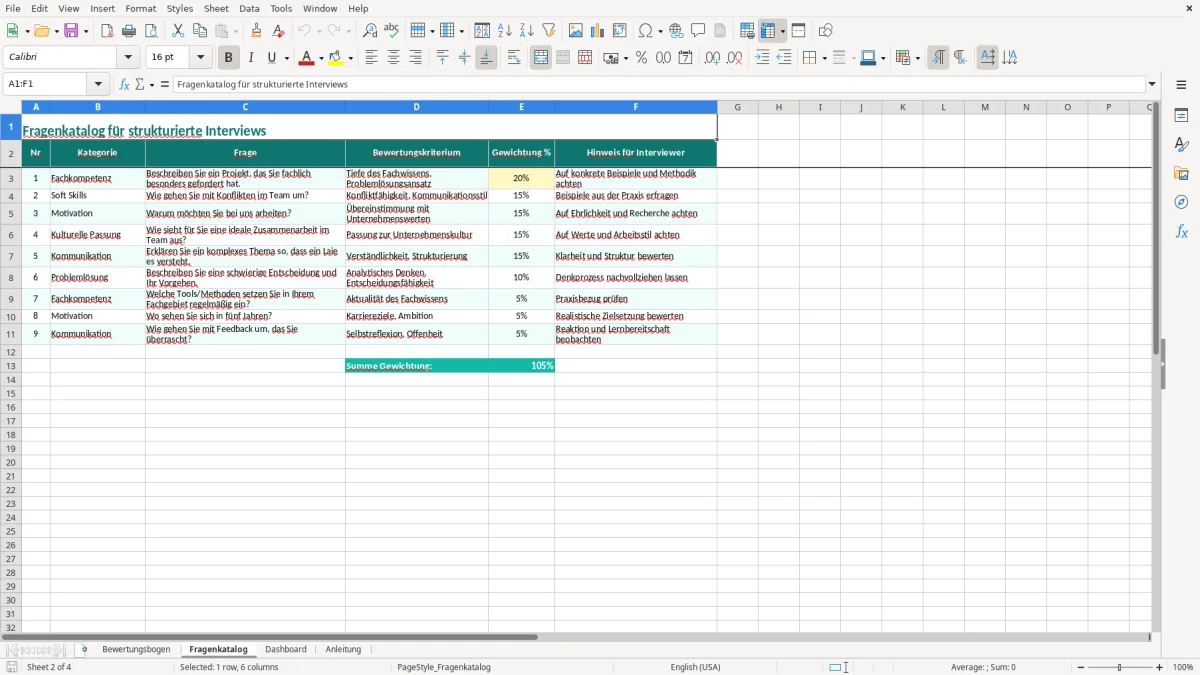This screenshot has height=675, width=1200.
Task: Toggle Bold formatting
Action: (229, 58)
